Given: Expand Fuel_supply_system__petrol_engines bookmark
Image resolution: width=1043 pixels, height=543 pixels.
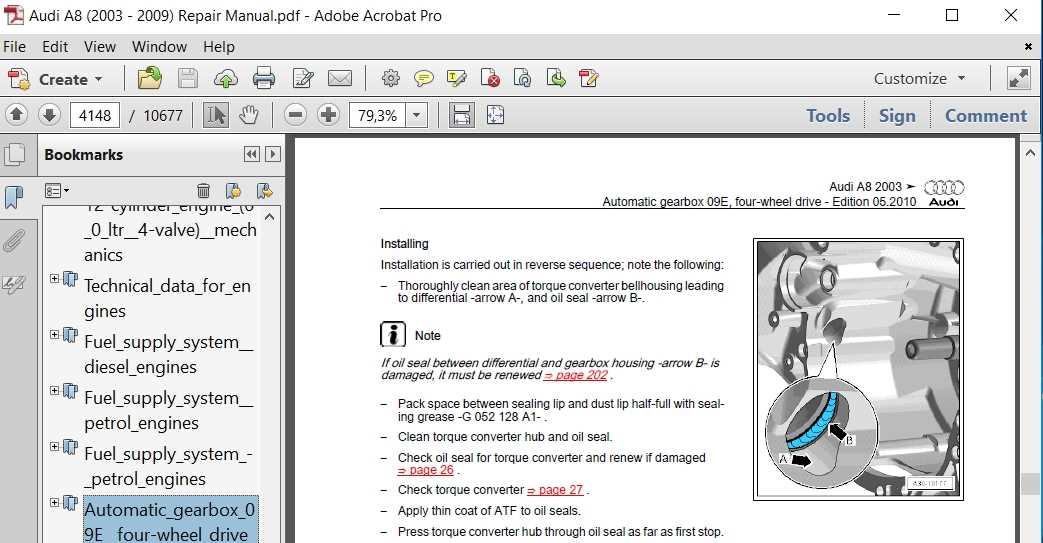Looking at the screenshot, I should pyautogui.click(x=55, y=390).
